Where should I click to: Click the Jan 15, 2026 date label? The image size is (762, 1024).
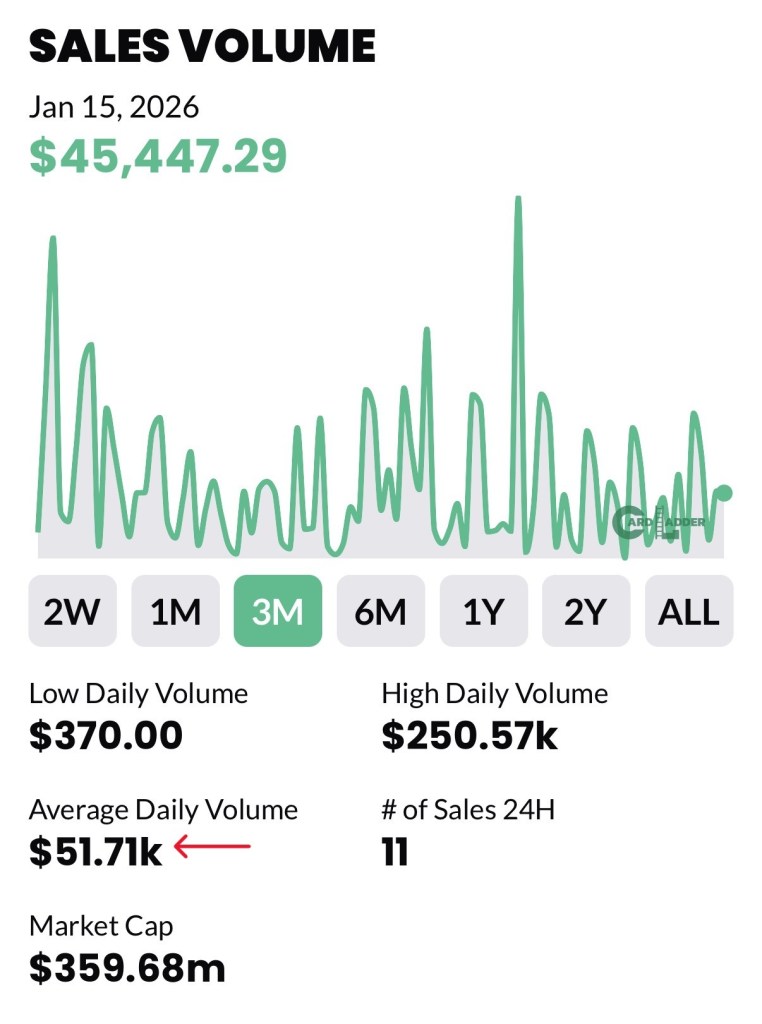[x=114, y=106]
